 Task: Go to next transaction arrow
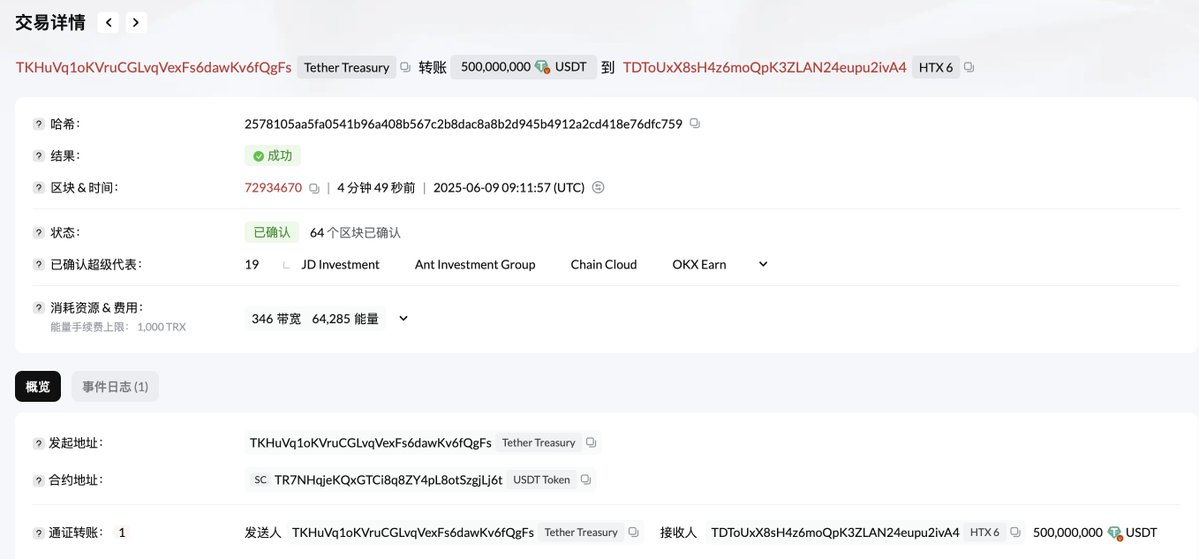pyautogui.click(x=136, y=23)
